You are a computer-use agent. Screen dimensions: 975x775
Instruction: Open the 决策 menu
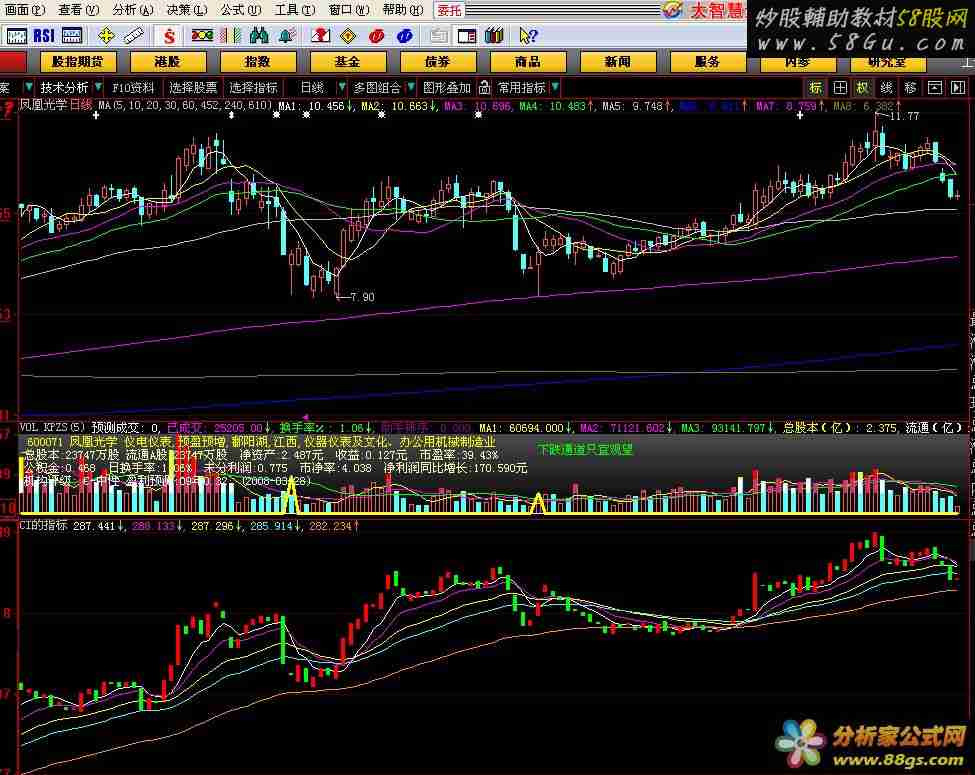[x=187, y=10]
